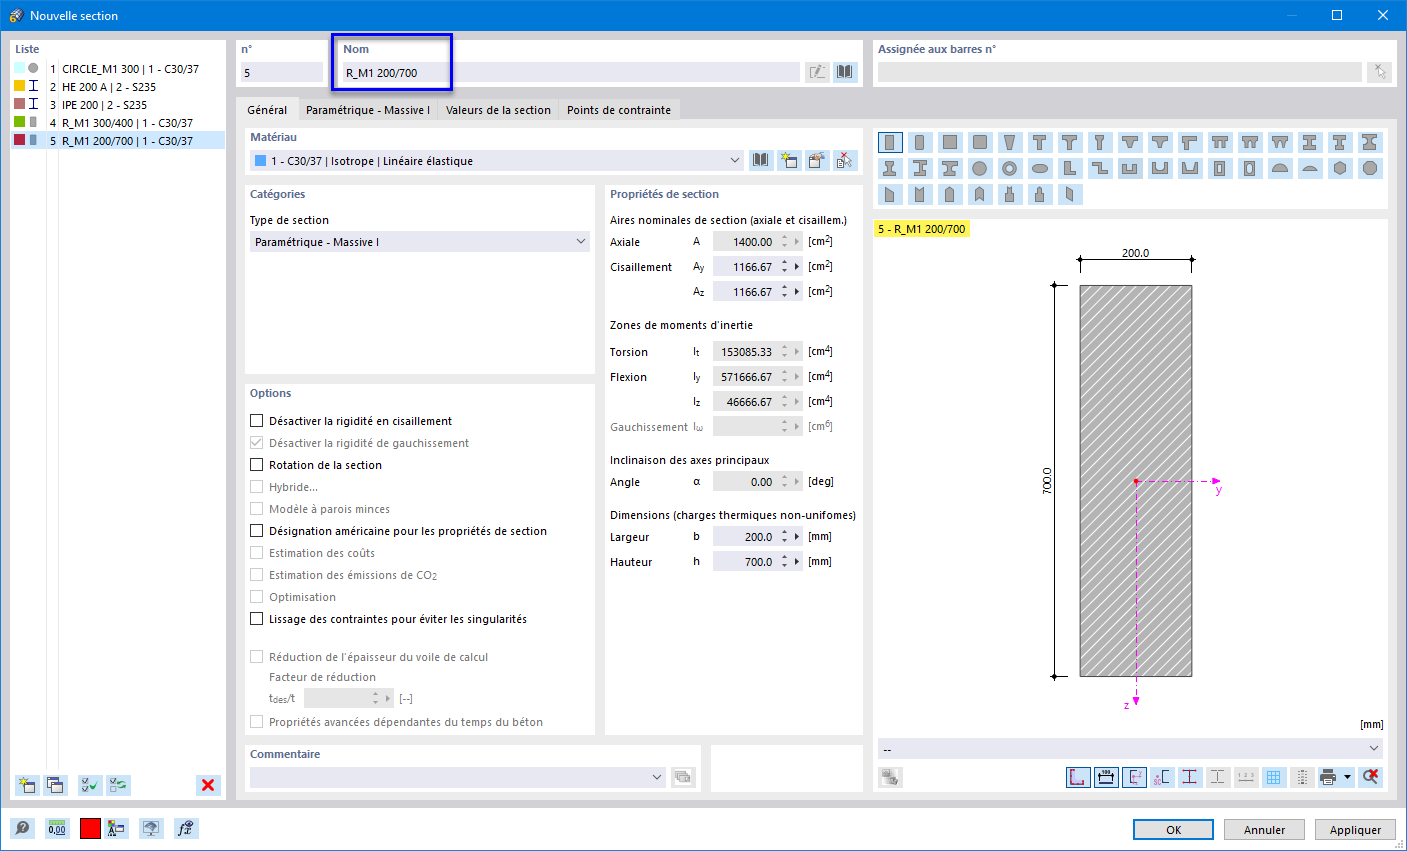Choose the hexagon section shape
Viewport: 1407px width, 851px height.
click(1340, 168)
